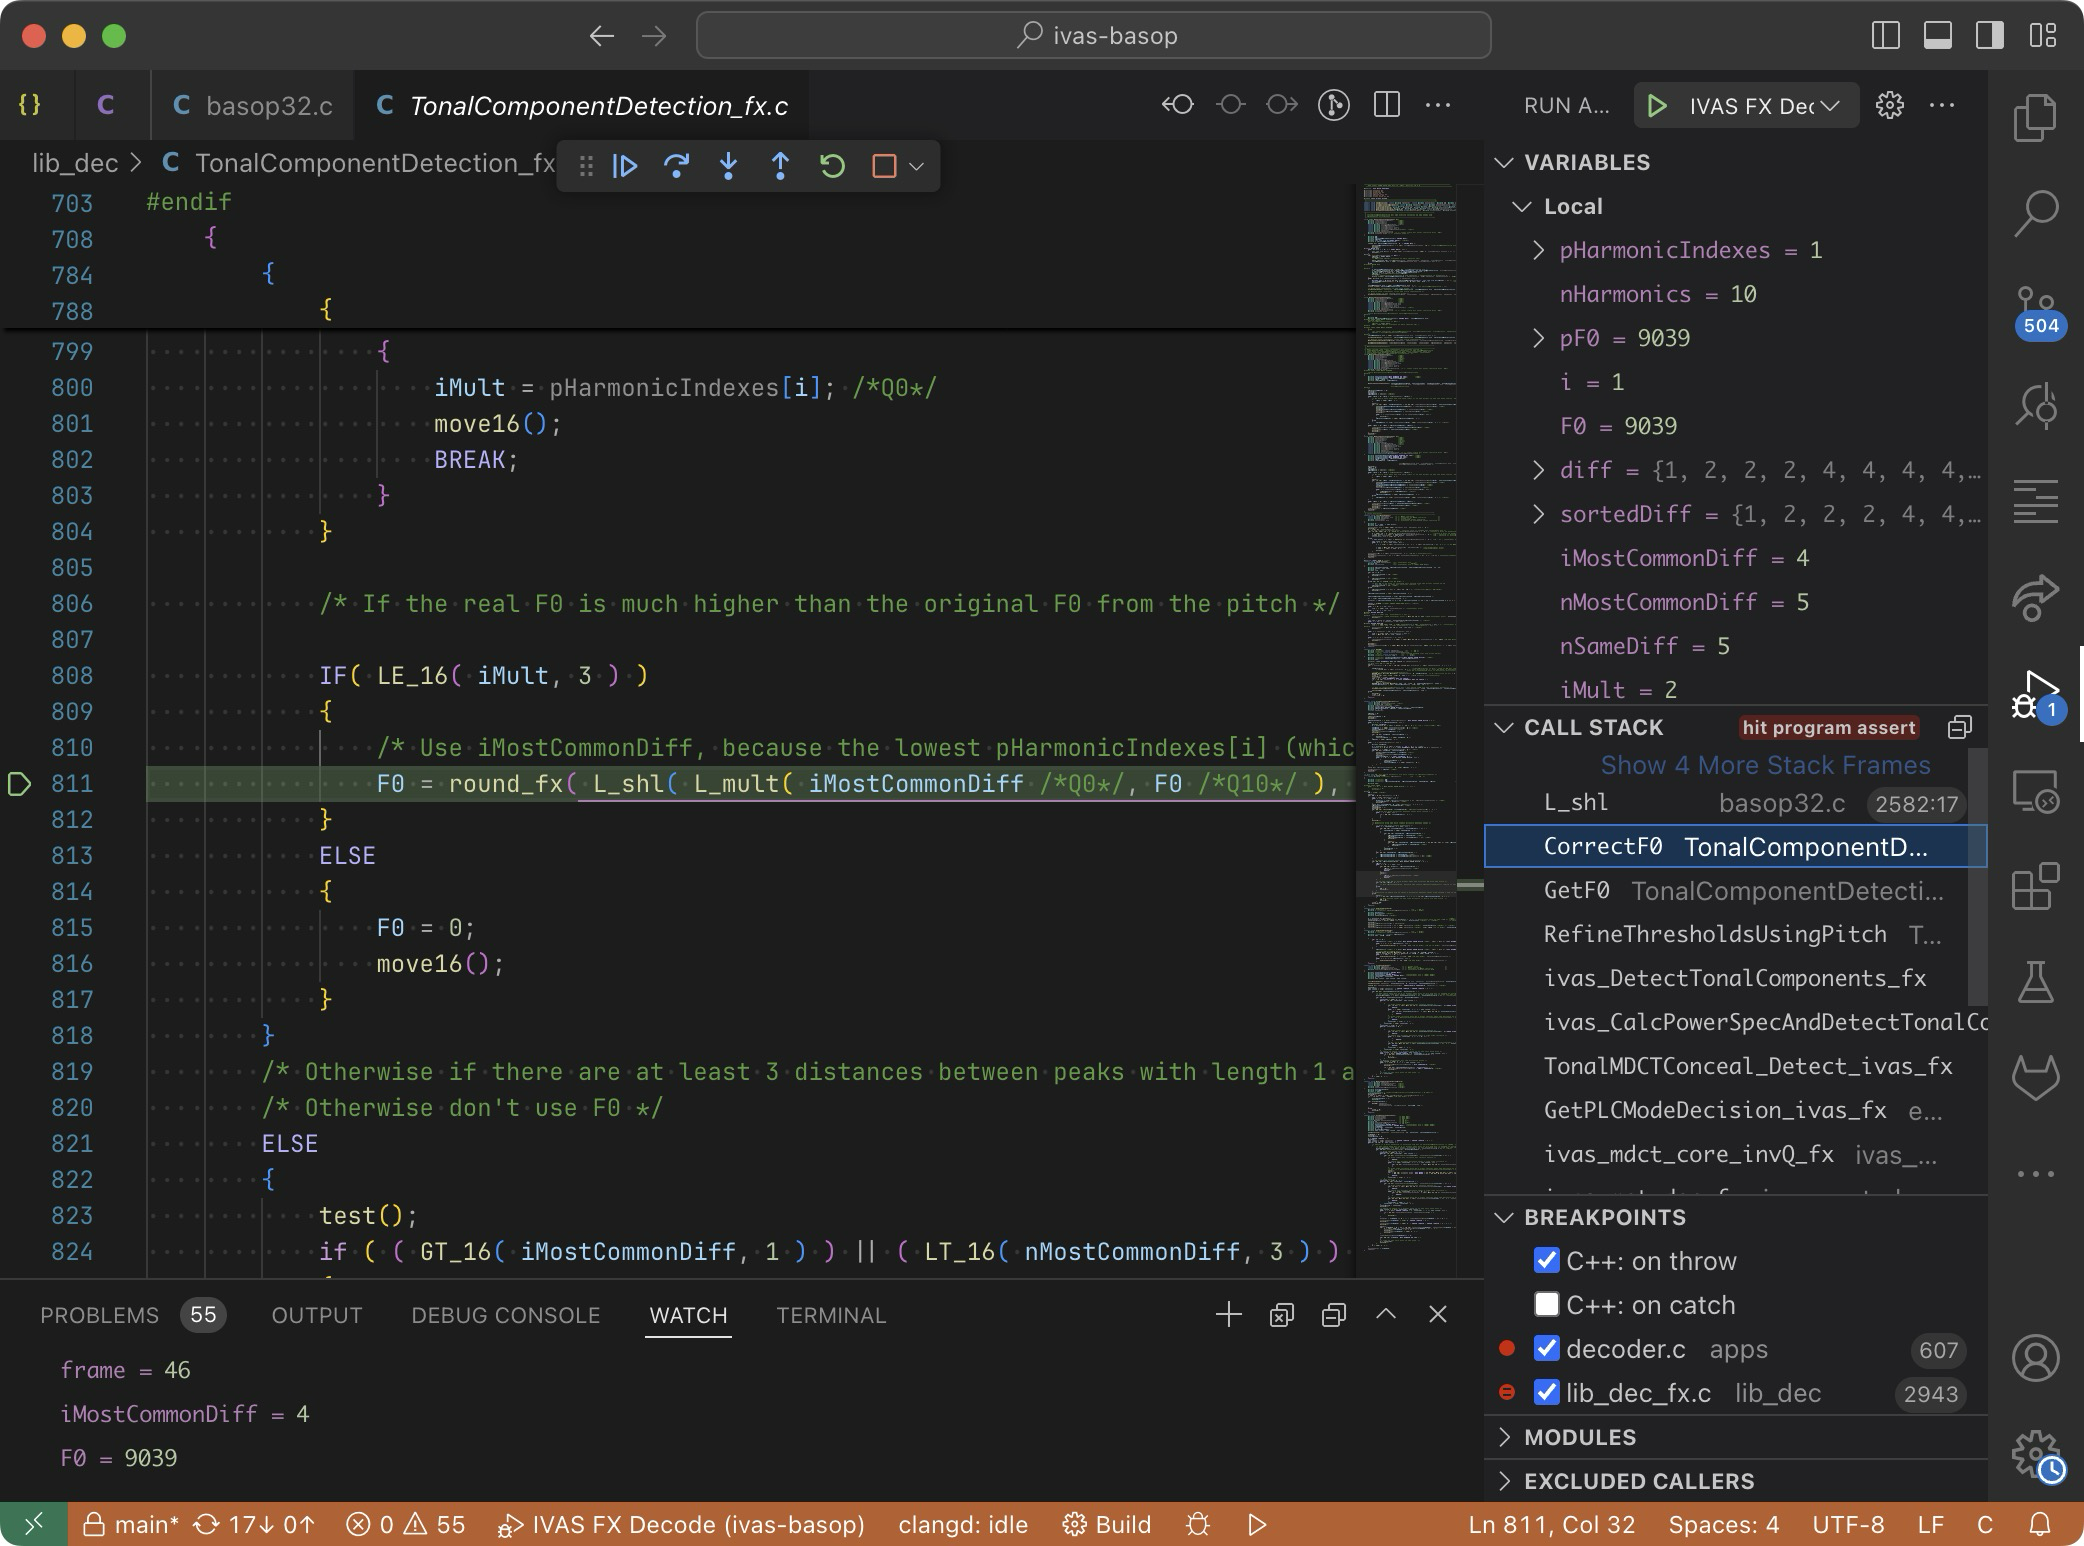Enable the C++: on catch breakpoint
2084x1546 pixels.
click(1546, 1304)
